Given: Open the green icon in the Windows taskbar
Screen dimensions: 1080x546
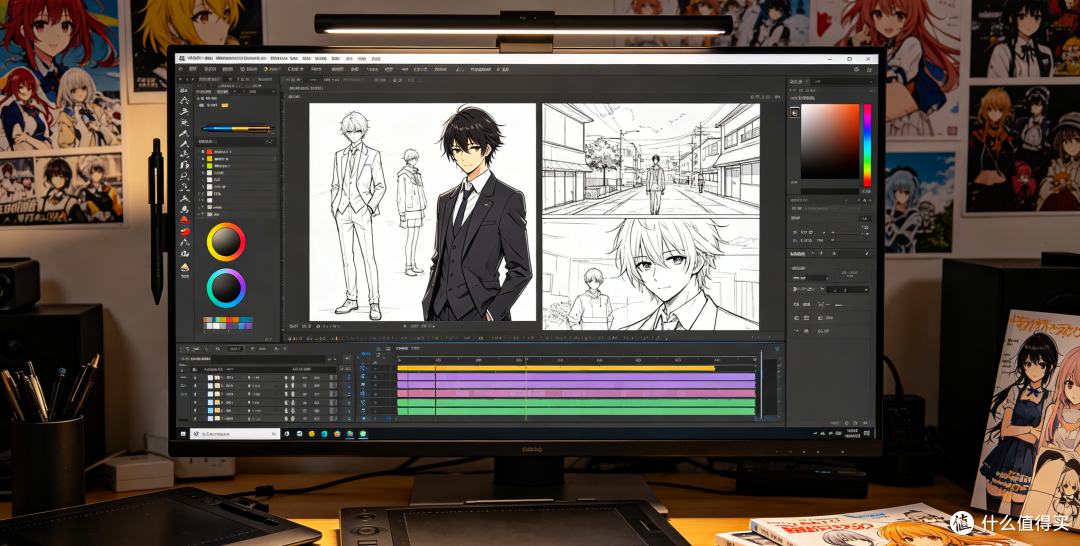Looking at the screenshot, I should pyautogui.click(x=363, y=434).
